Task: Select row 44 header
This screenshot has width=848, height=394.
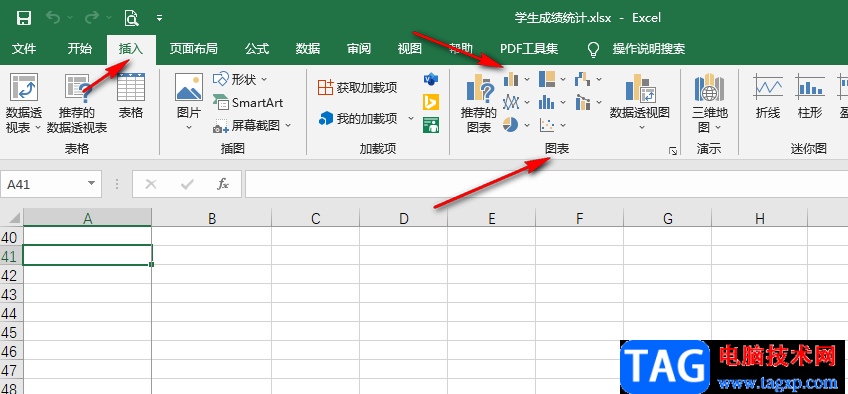Action: (11, 313)
